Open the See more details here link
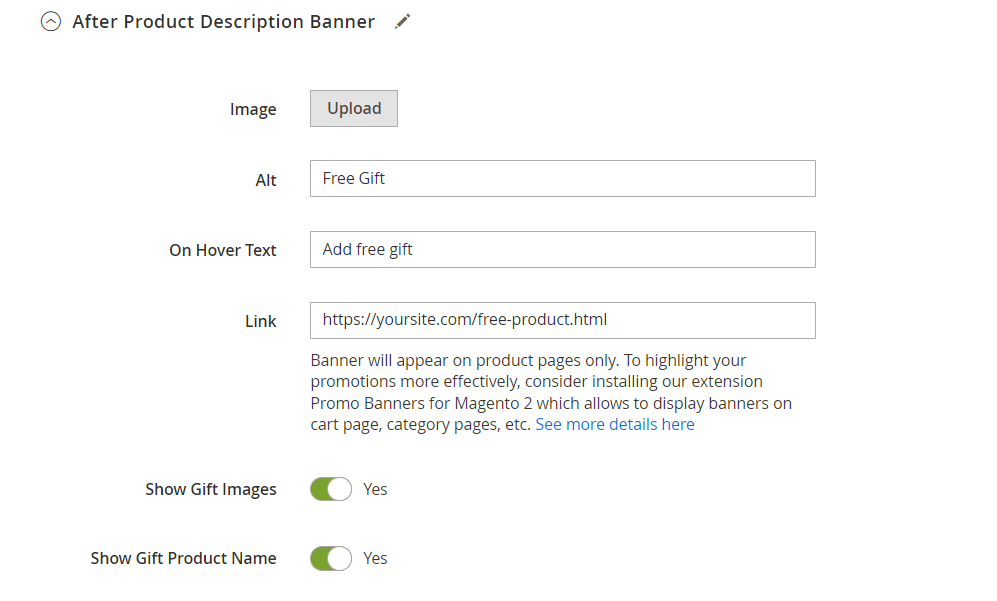 pyautogui.click(x=615, y=424)
